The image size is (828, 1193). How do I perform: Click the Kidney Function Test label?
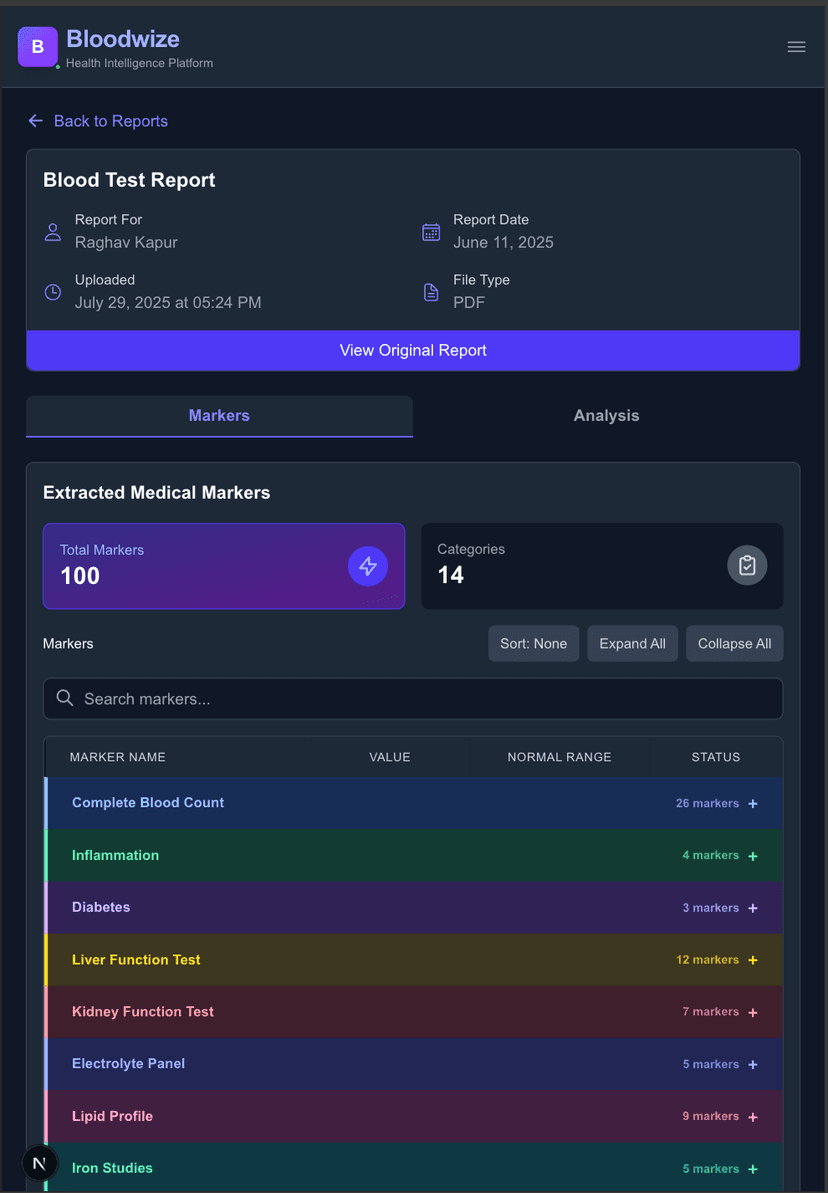[142, 1011]
